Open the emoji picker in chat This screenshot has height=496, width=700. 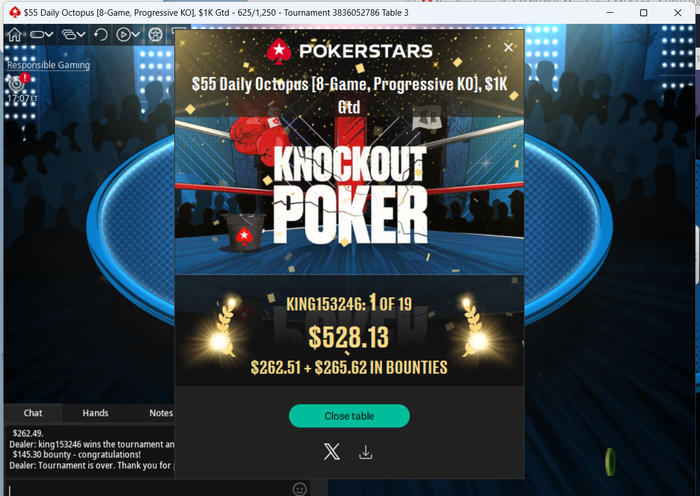pyautogui.click(x=300, y=489)
